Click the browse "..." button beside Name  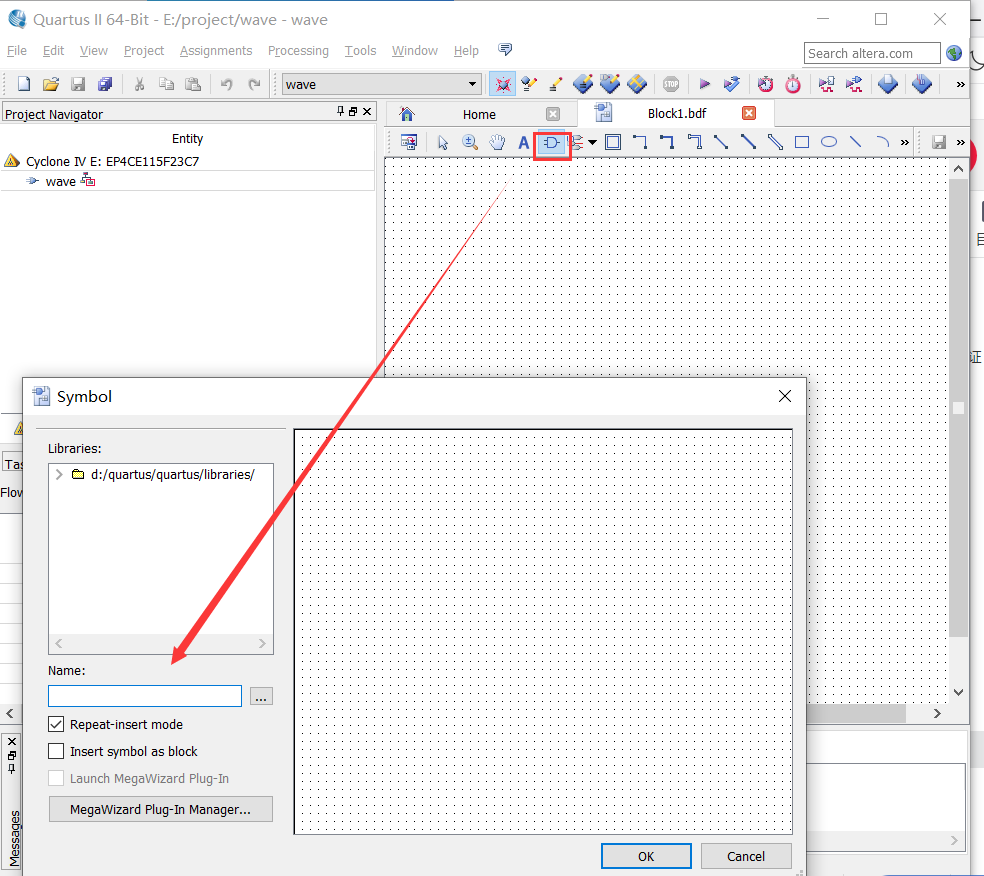261,697
